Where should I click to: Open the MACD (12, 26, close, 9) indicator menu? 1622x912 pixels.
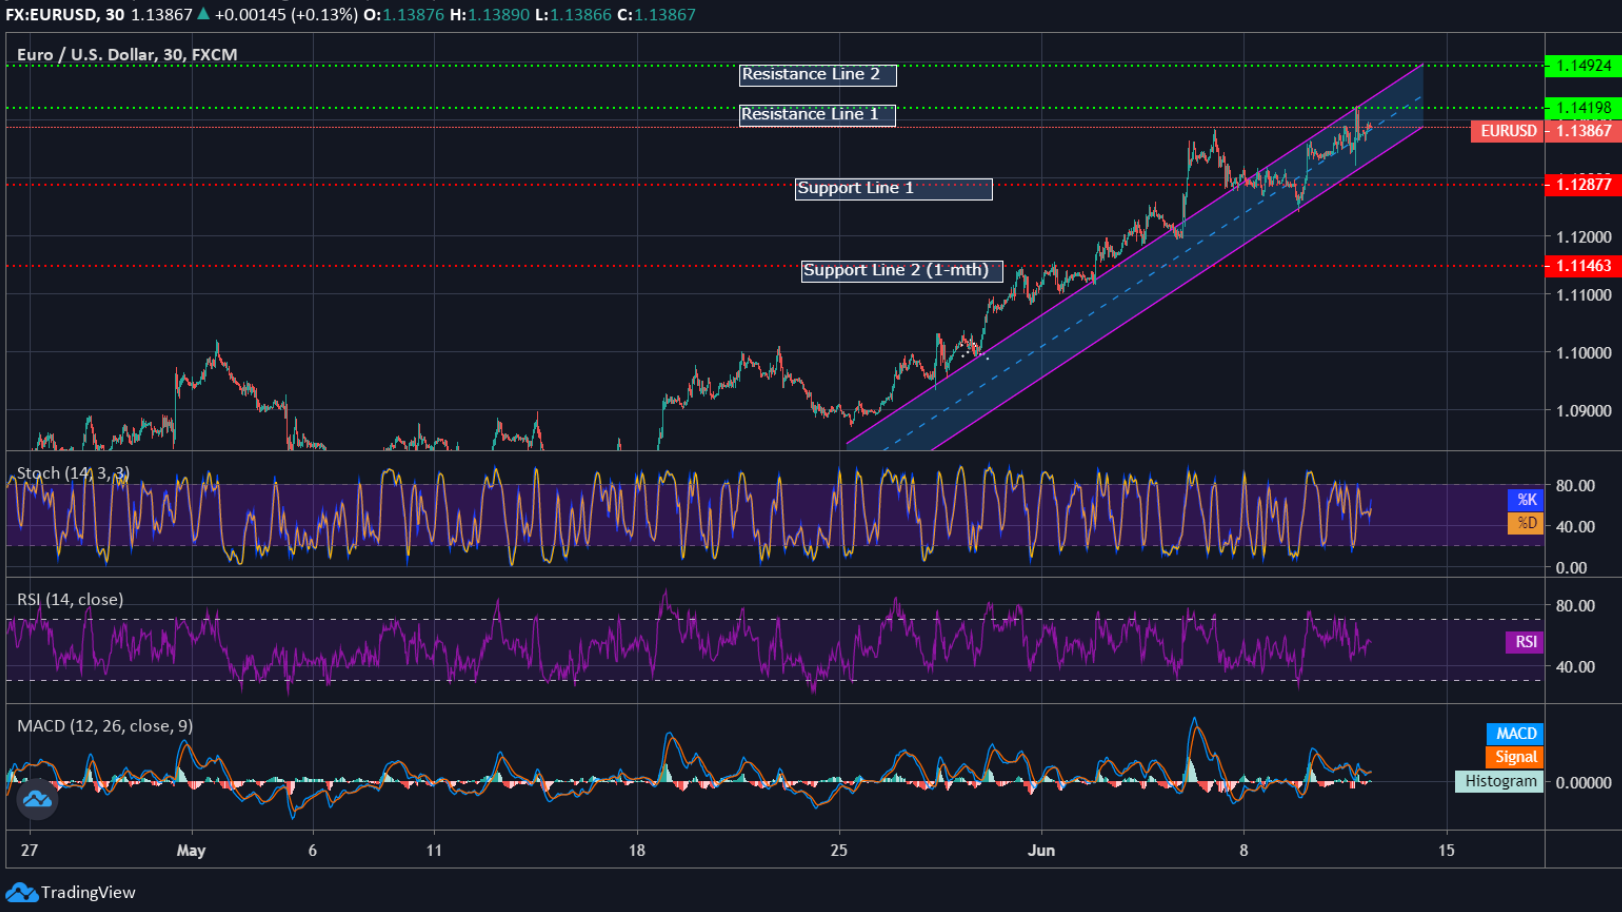103,726
